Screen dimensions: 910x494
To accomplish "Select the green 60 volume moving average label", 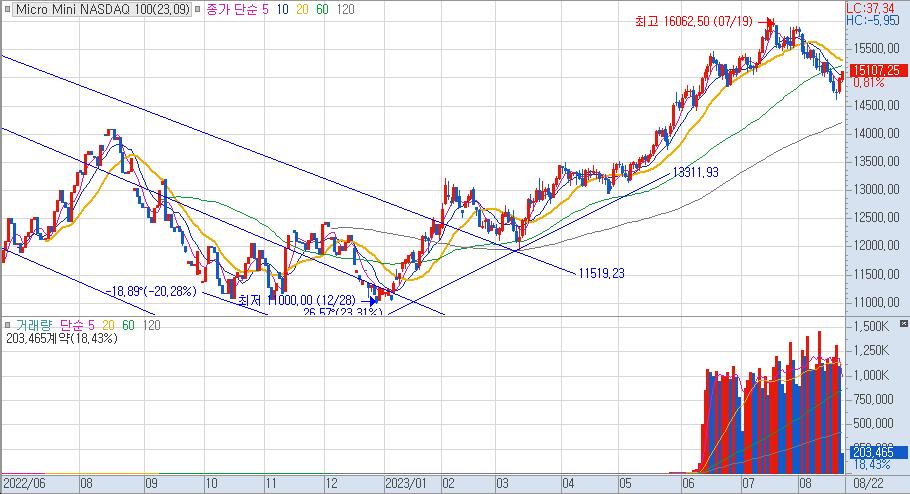I will (128, 325).
